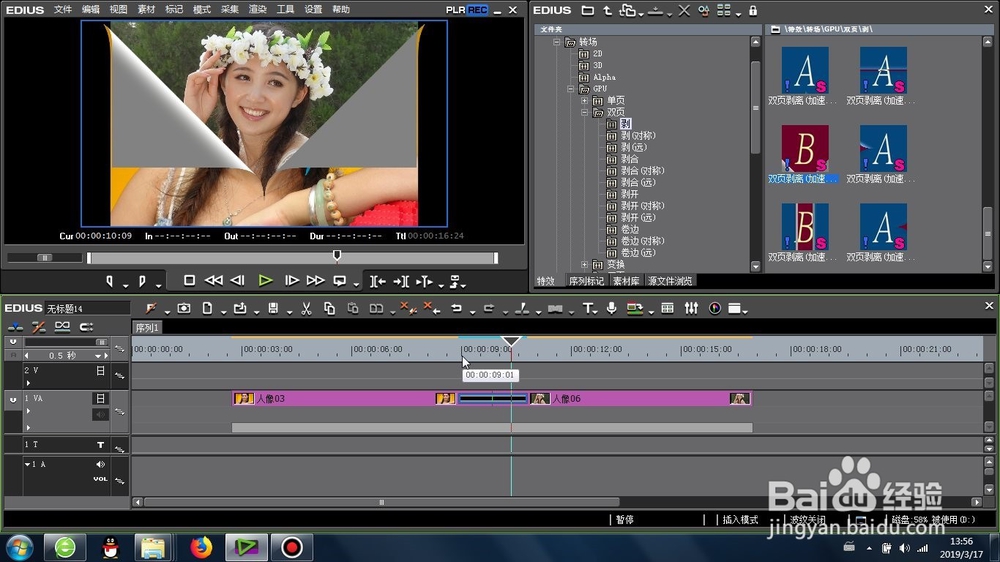The image size is (1000, 562).
Task: Toggle audio mute on track 1 VA
Action: click(x=100, y=415)
